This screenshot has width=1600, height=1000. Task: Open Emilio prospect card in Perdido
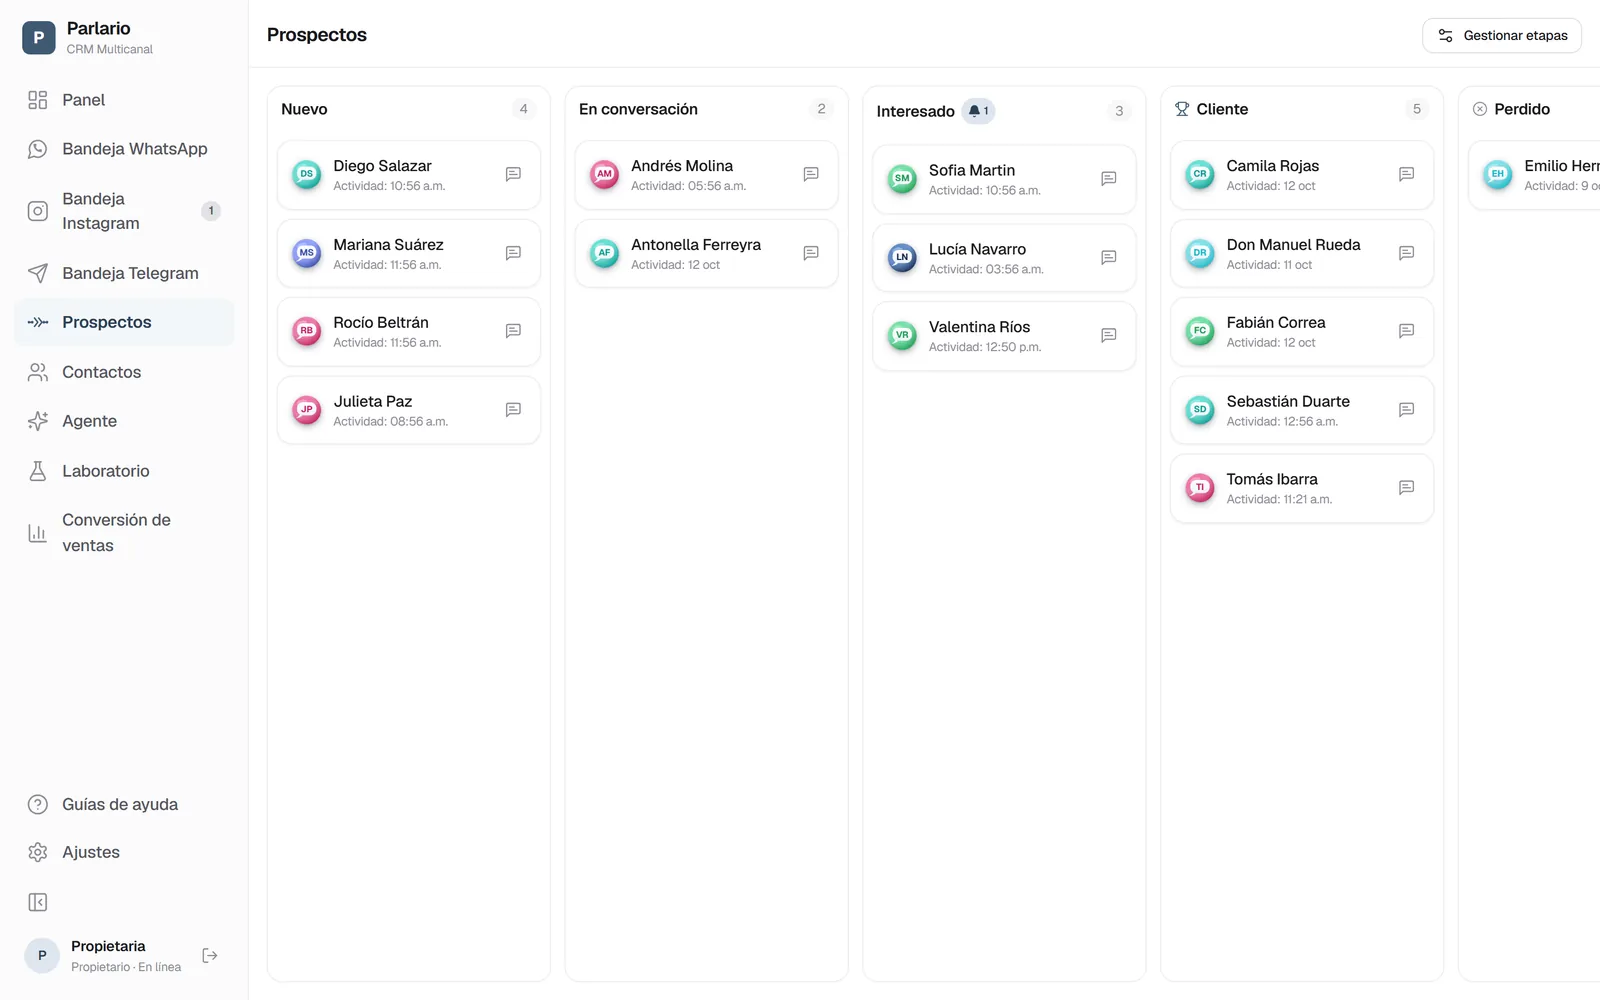coord(1535,175)
